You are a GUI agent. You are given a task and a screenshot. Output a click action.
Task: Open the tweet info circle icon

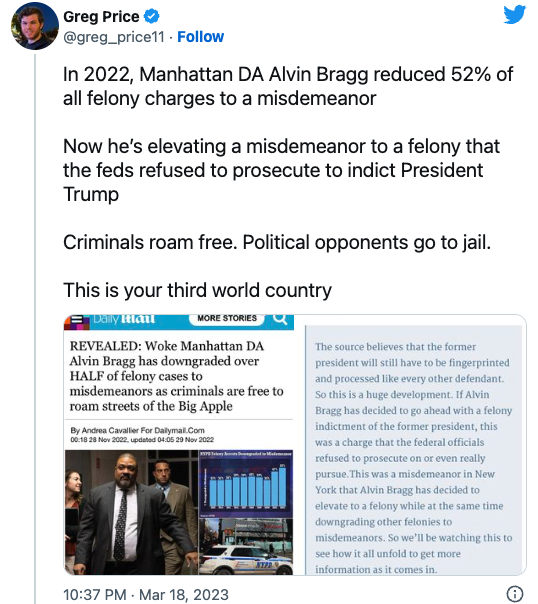tap(515, 593)
